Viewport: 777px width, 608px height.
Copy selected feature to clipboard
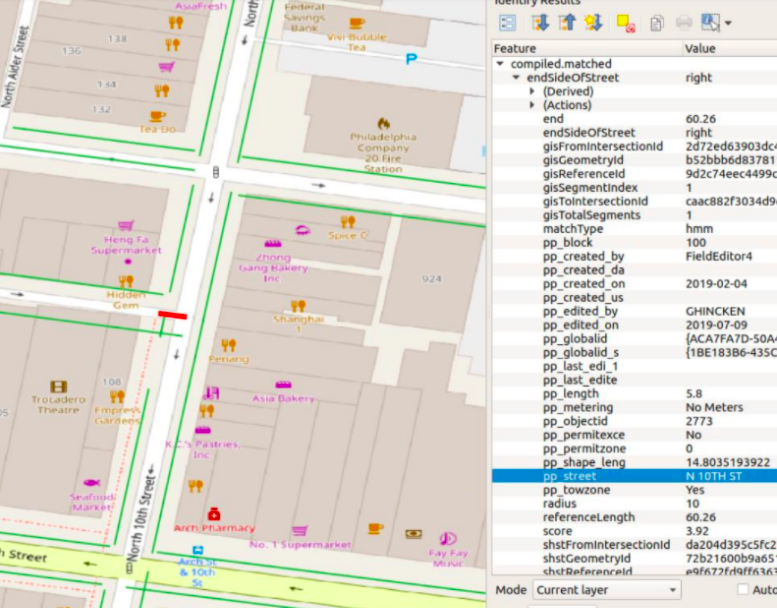point(656,22)
